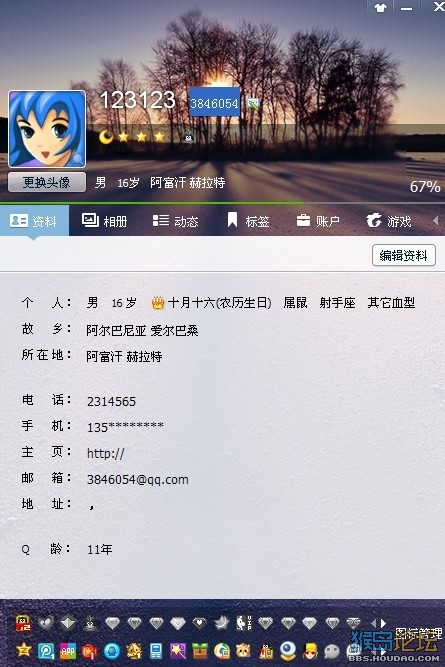The height and width of the screenshot is (667, 445).
Task: Go to the 账户 tab
Action: click(318, 220)
